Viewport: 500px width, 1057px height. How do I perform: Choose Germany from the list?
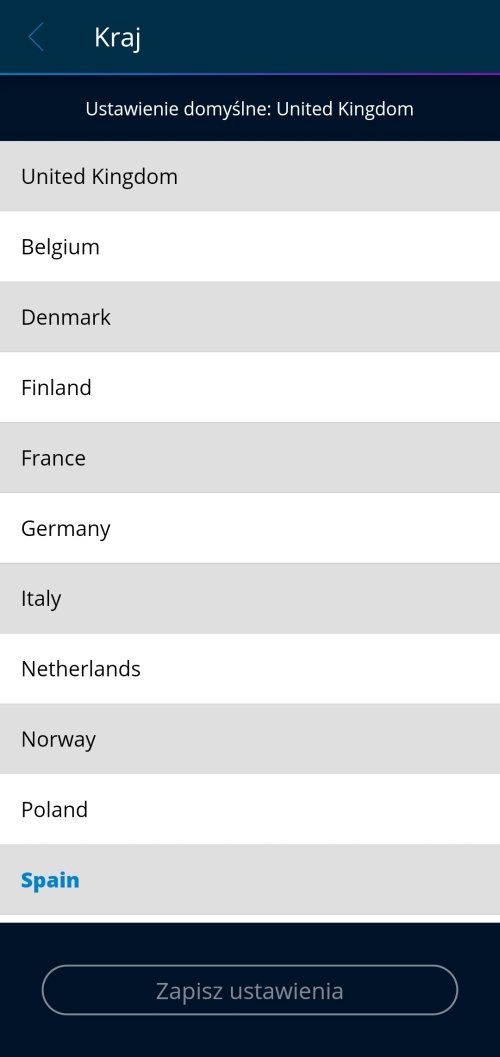click(x=250, y=528)
